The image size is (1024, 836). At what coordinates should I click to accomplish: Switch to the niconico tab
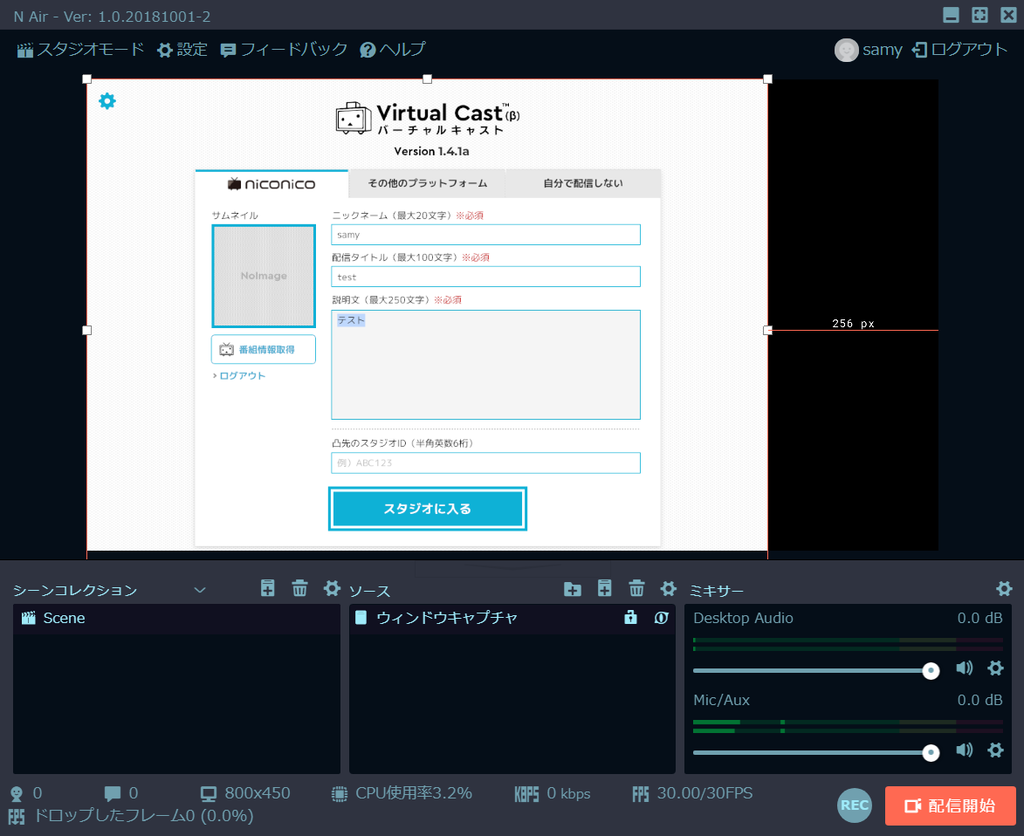pyautogui.click(x=272, y=184)
